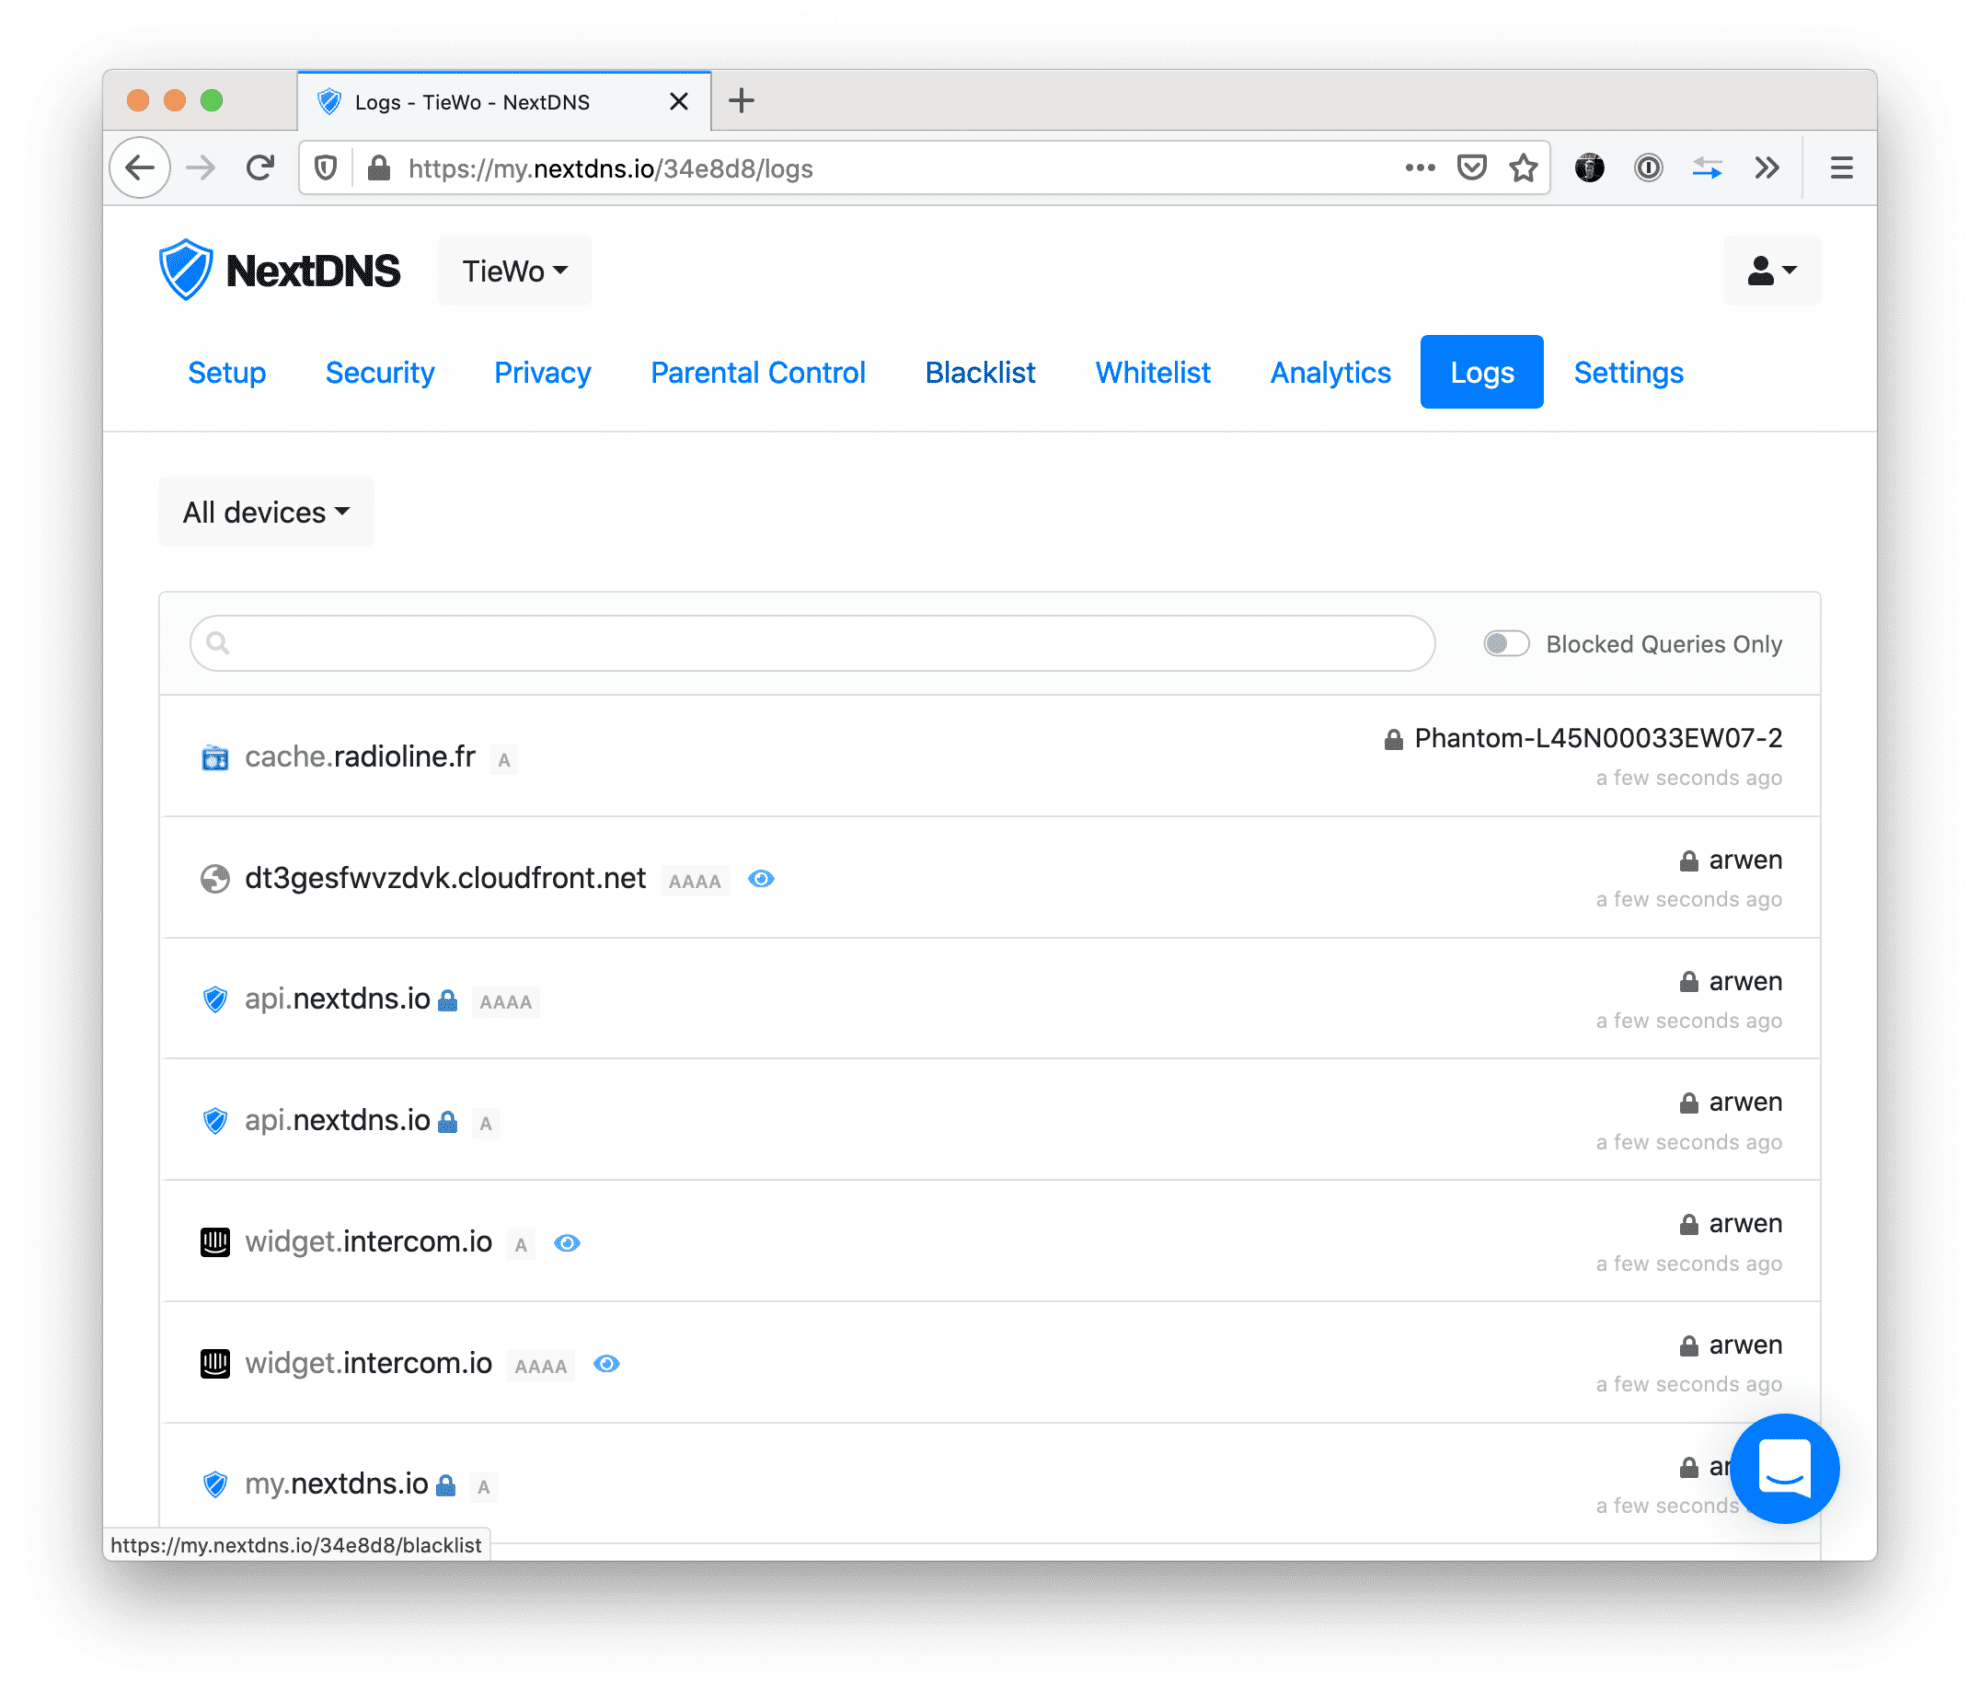The image size is (1980, 1697).
Task: Click the globe icon beside cloudfront.net entry
Action: (x=215, y=879)
